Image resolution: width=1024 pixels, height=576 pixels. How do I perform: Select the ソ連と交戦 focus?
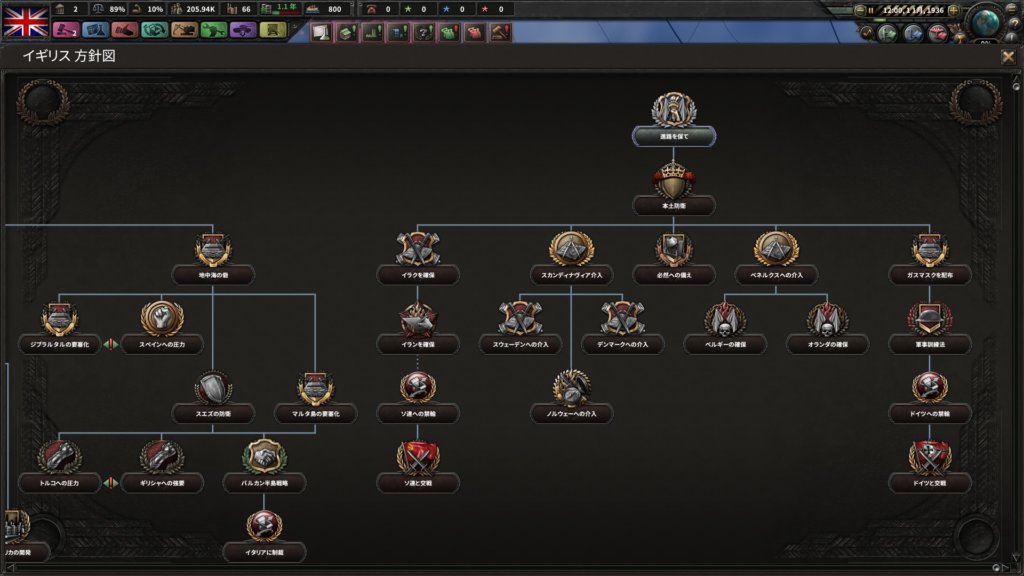[418, 466]
